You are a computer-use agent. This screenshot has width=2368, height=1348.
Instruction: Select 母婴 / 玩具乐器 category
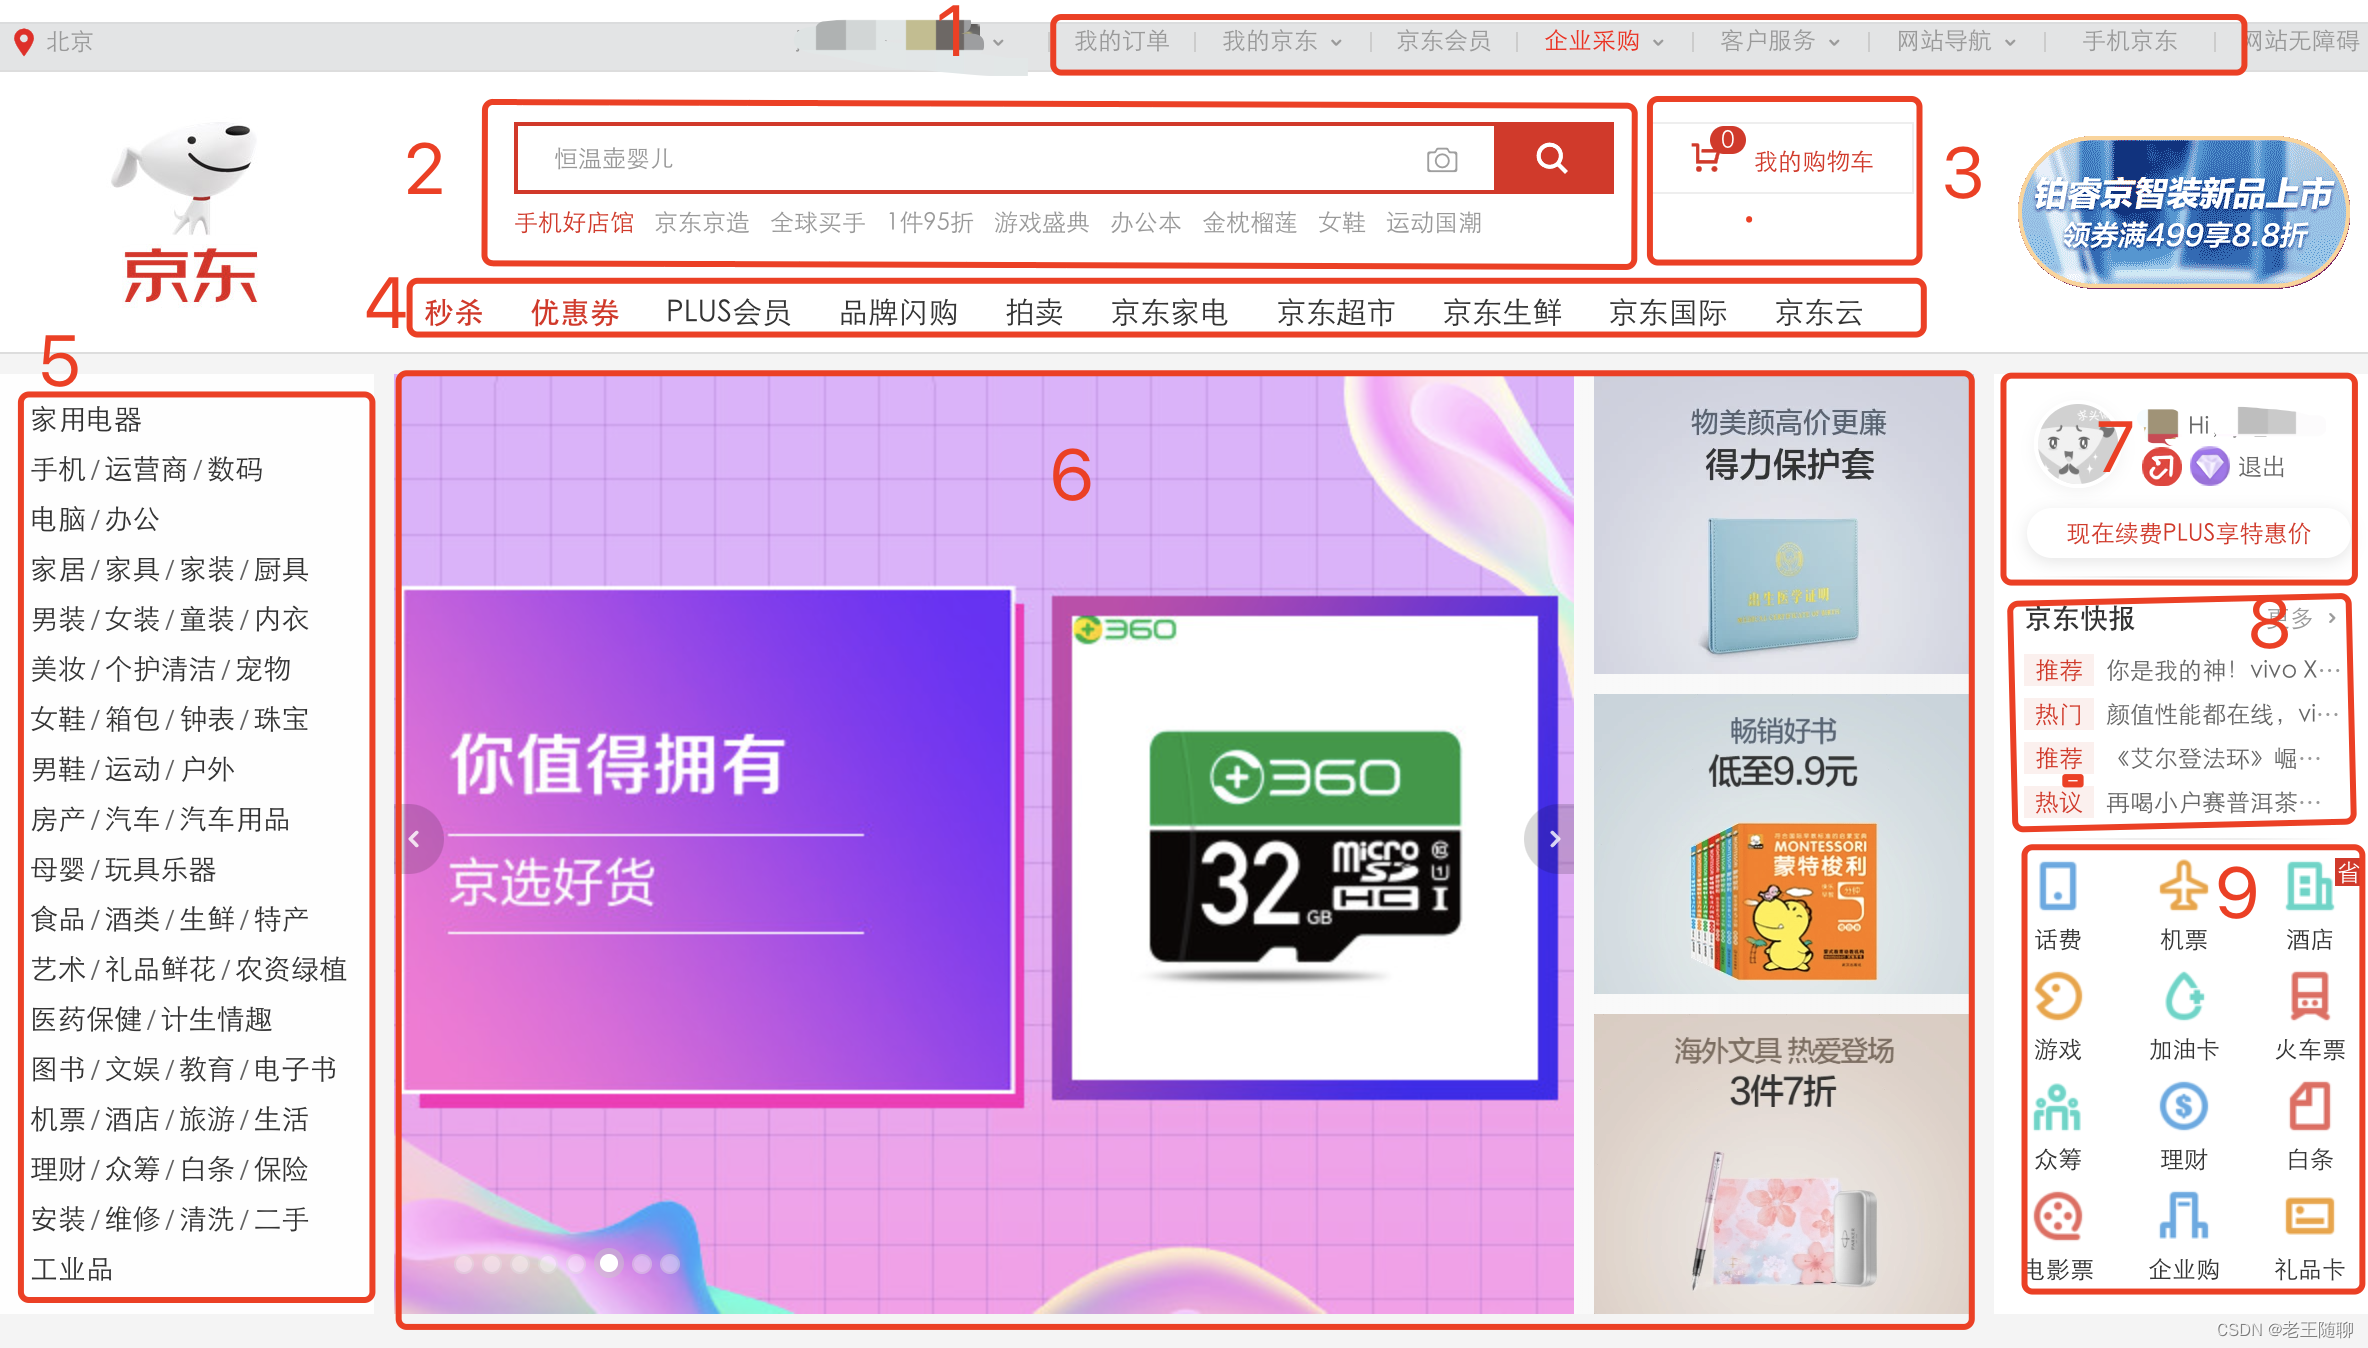click(123, 869)
